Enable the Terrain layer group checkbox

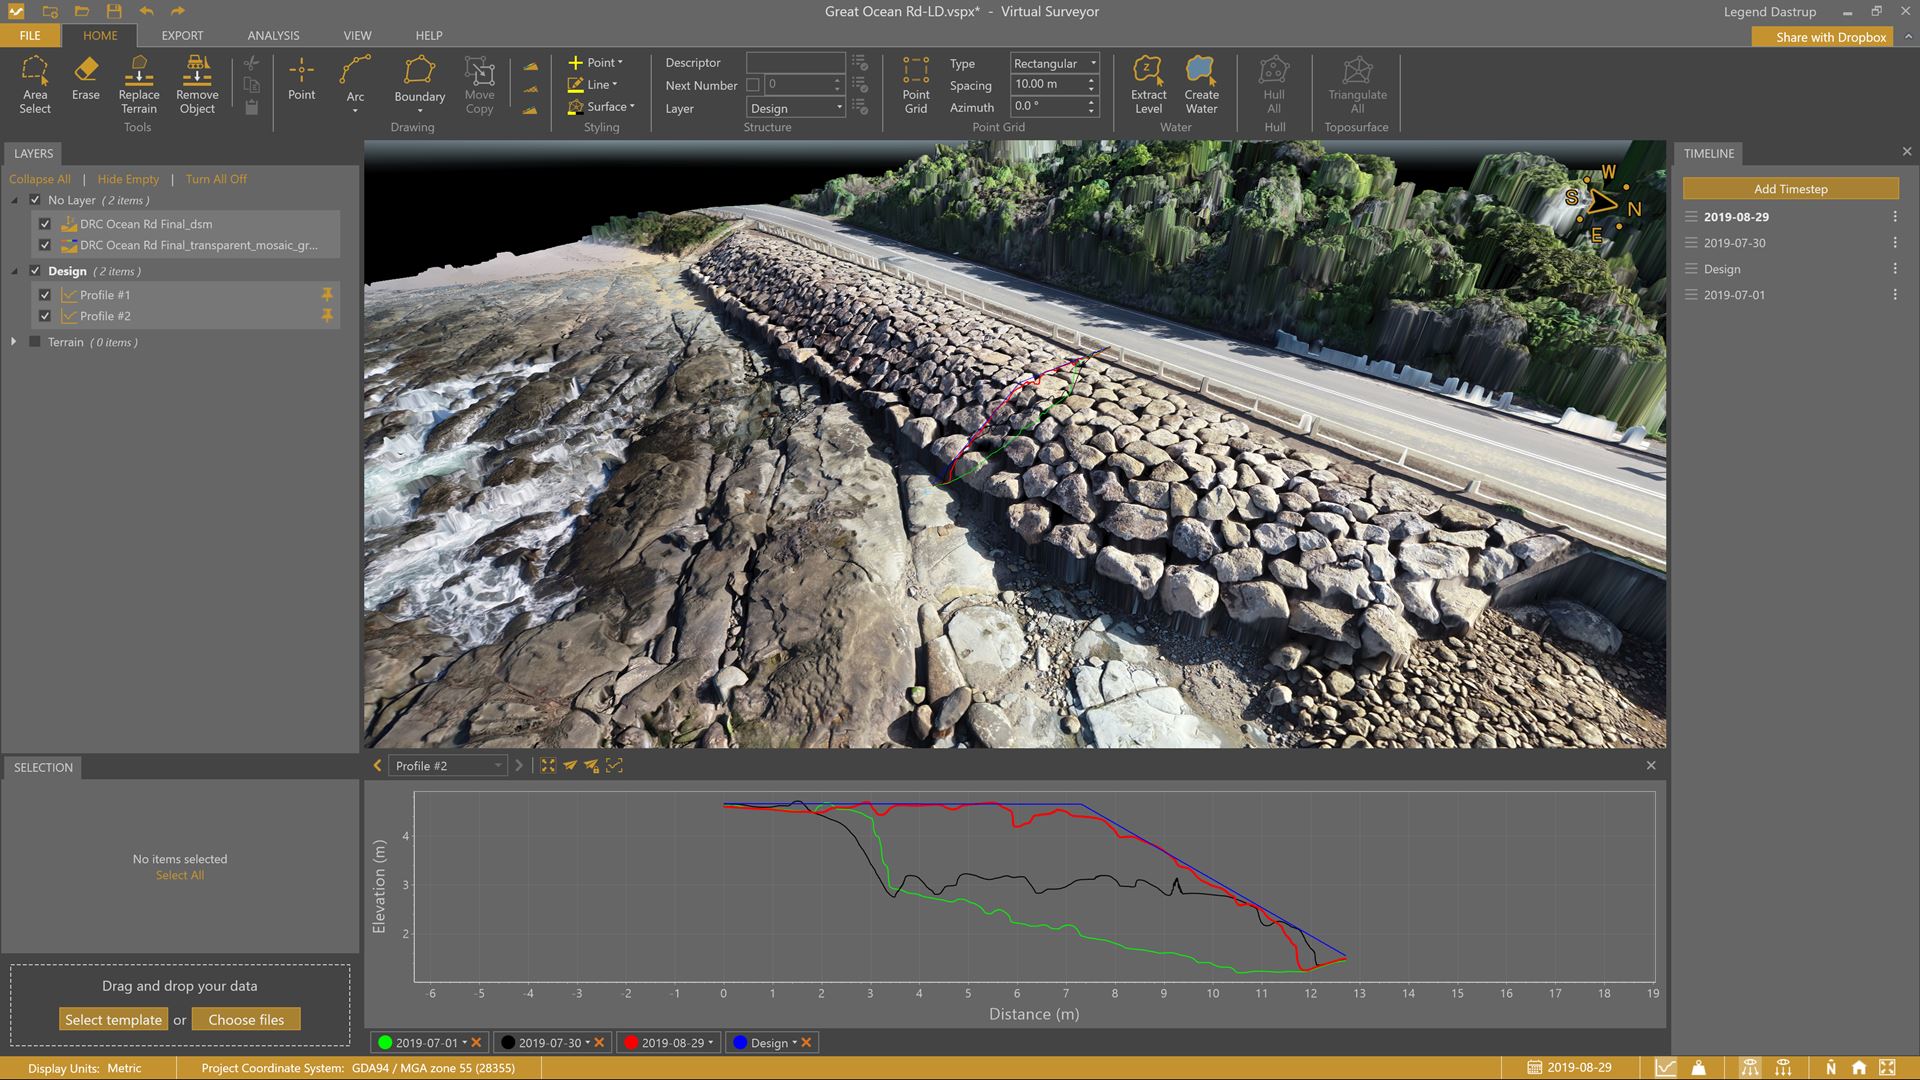35,342
